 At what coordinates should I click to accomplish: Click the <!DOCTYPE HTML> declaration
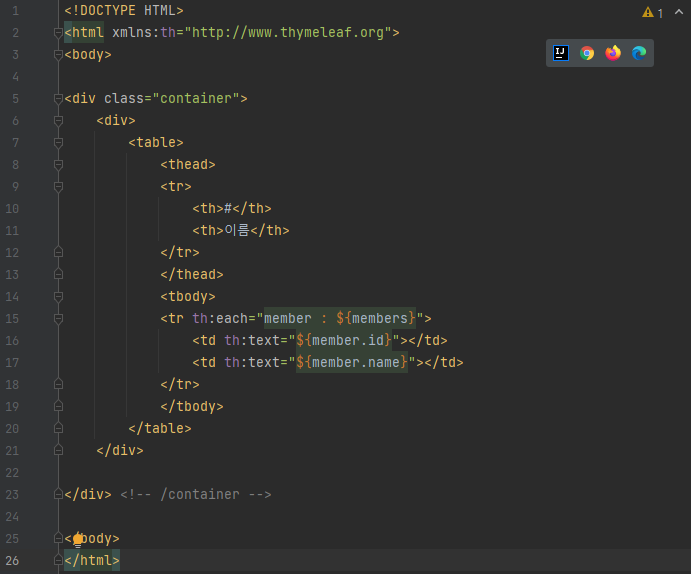click(x=124, y=11)
